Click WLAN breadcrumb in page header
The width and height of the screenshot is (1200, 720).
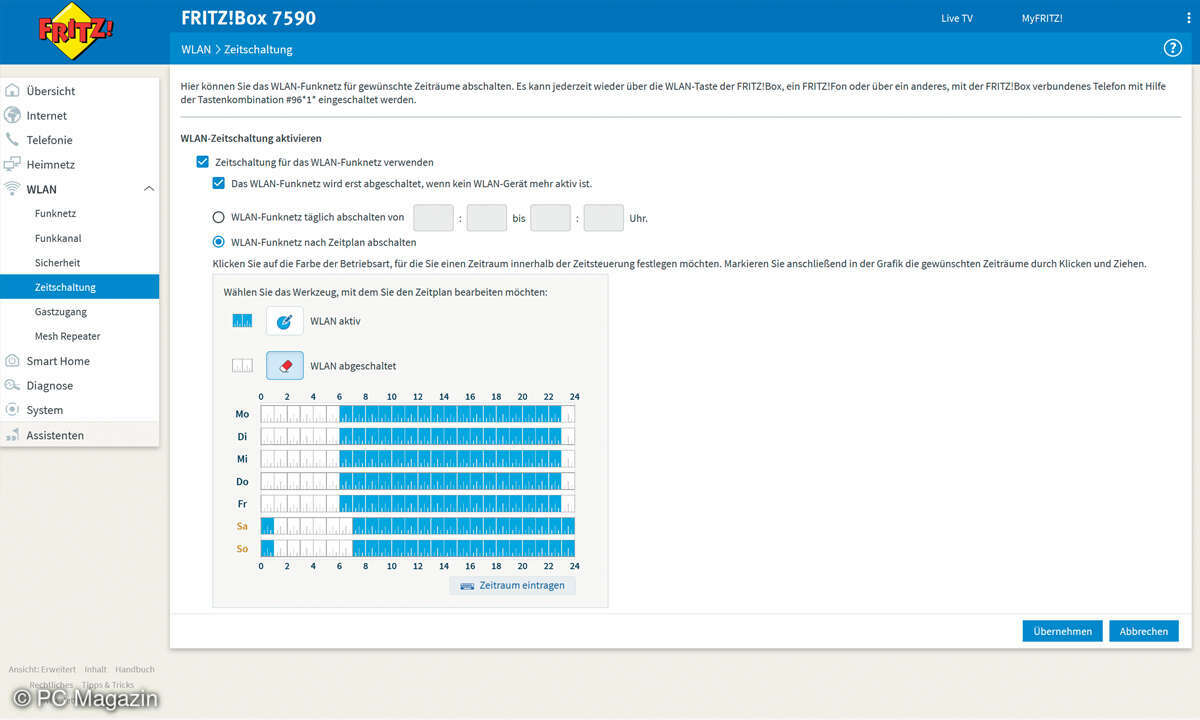pos(196,49)
